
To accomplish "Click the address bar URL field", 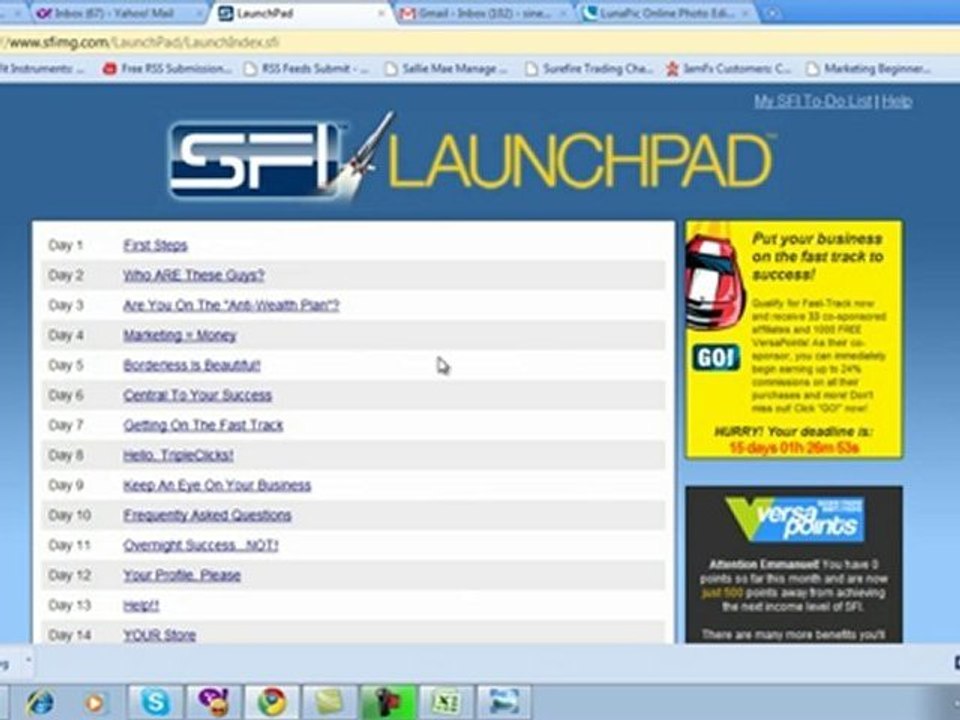I will [x=480, y=42].
